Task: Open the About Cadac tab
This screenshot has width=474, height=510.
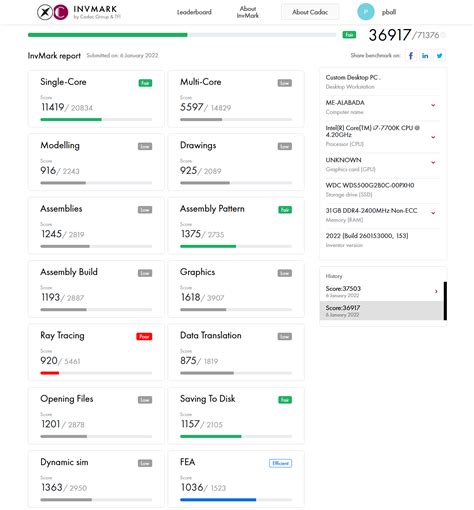Action: (310, 12)
